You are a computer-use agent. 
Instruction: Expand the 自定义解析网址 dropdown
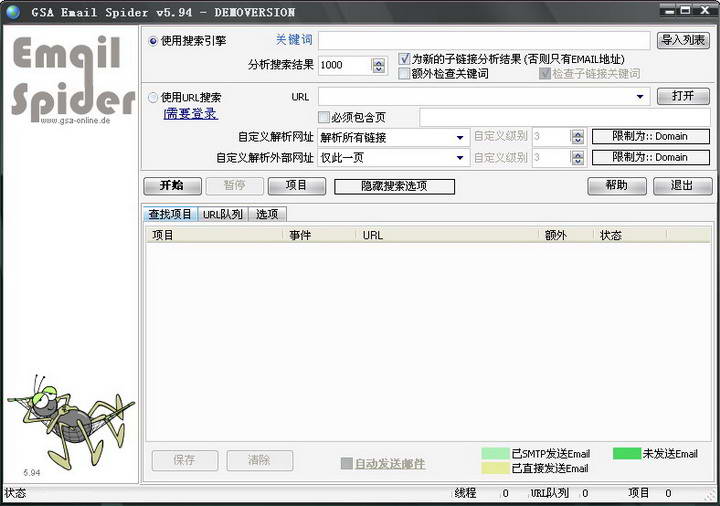[x=460, y=137]
